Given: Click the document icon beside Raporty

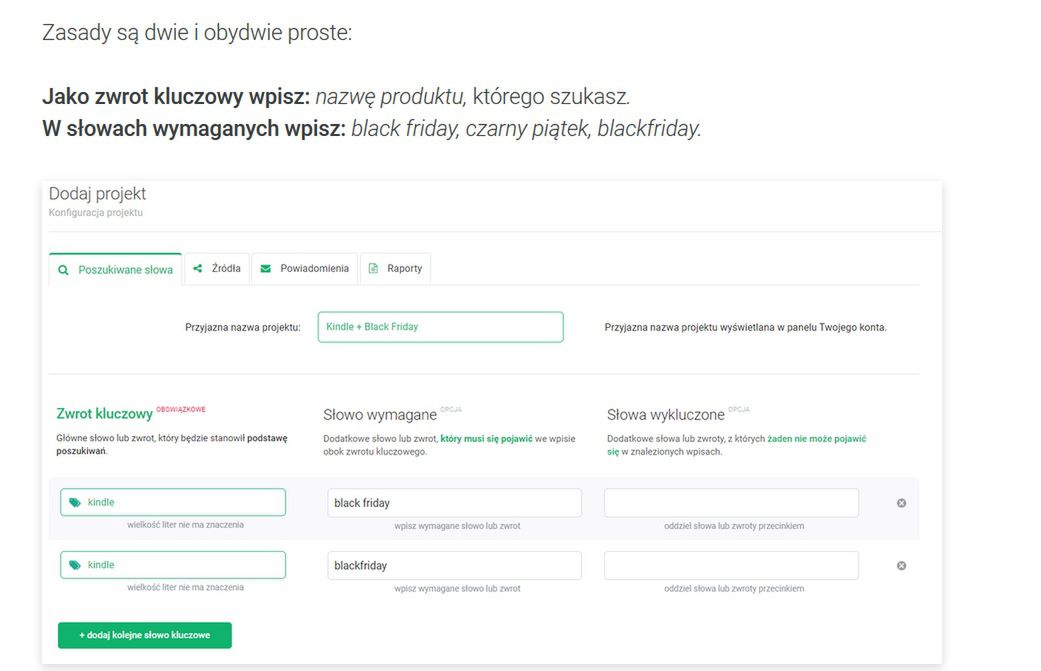Looking at the screenshot, I should [373, 268].
